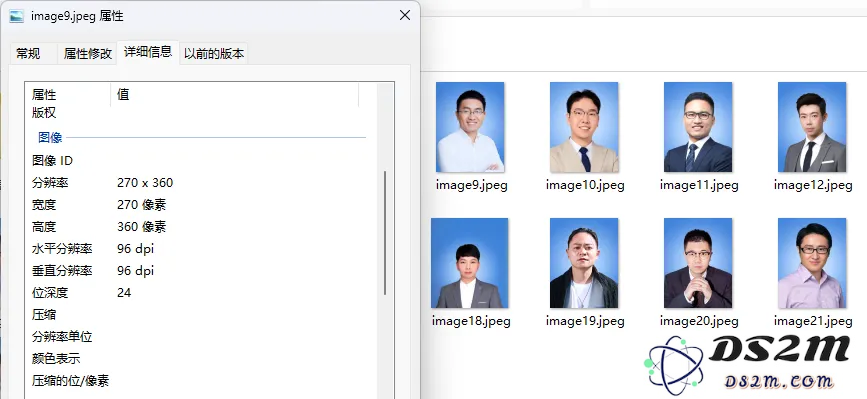Screen dimensions: 867x399
Task: Click the image9.jpeg properties title bar icon
Action: [x=17, y=16]
